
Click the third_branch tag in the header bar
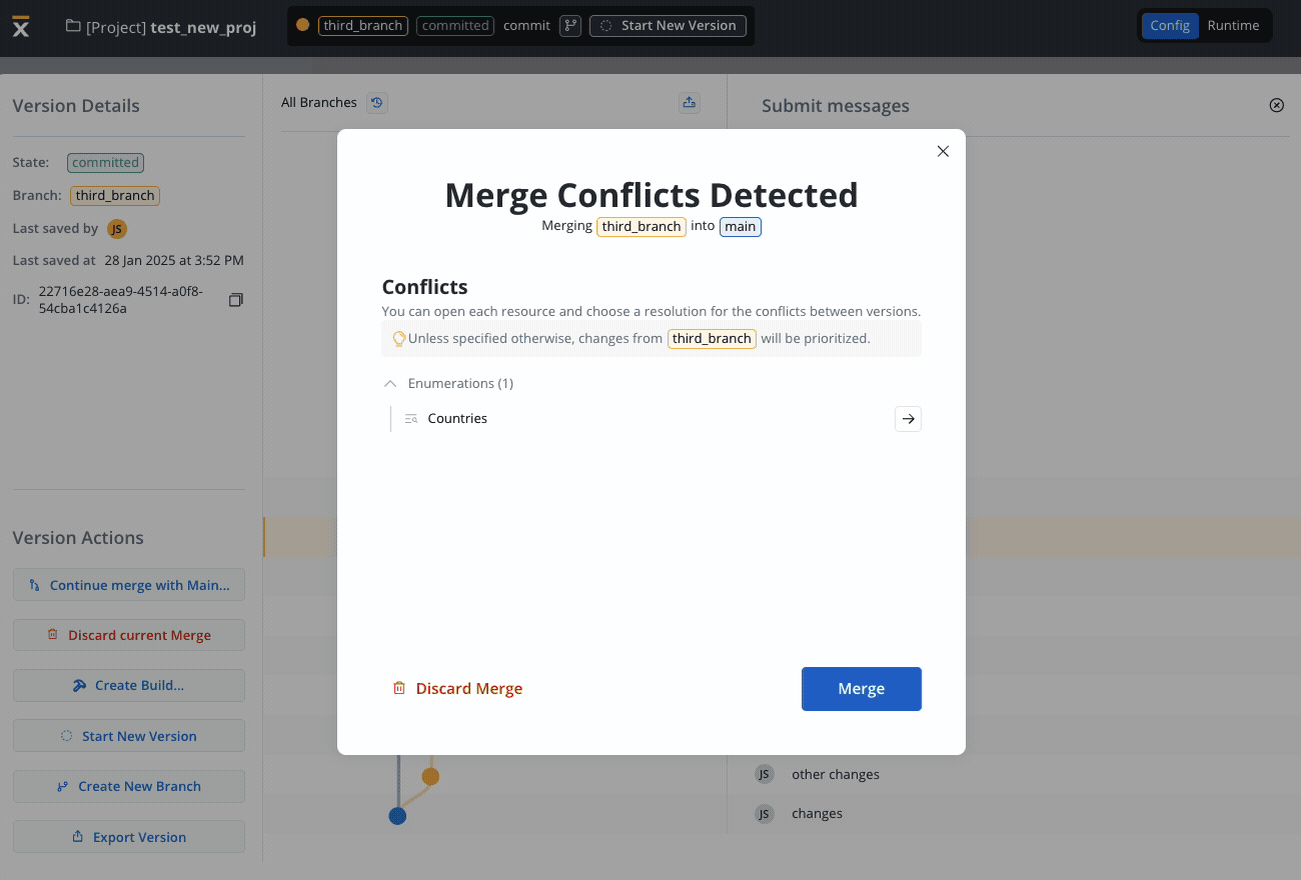click(x=363, y=26)
